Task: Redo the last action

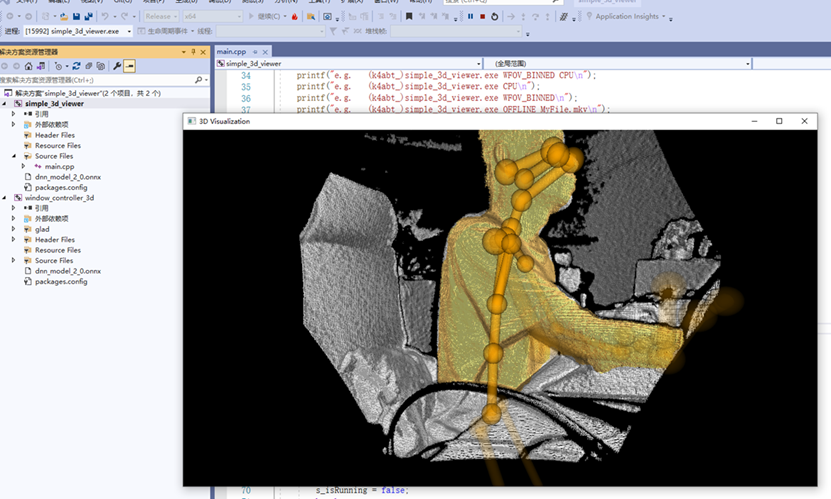Action: click(125, 16)
